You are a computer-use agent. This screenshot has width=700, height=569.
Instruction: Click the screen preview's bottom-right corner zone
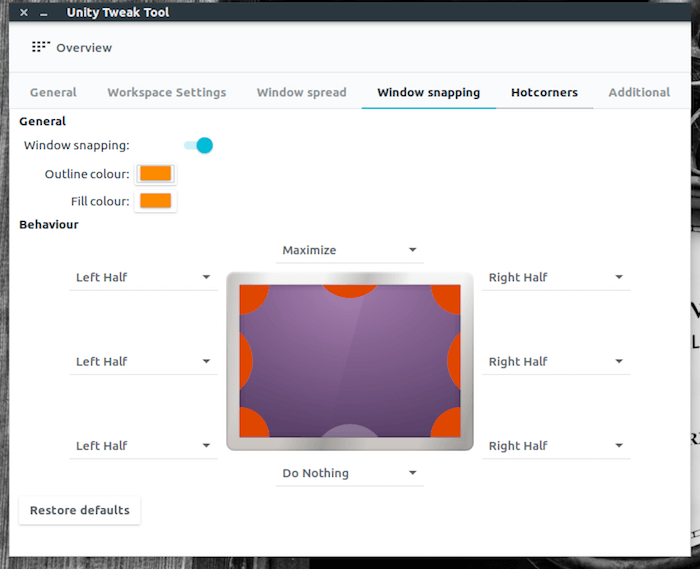(448, 425)
